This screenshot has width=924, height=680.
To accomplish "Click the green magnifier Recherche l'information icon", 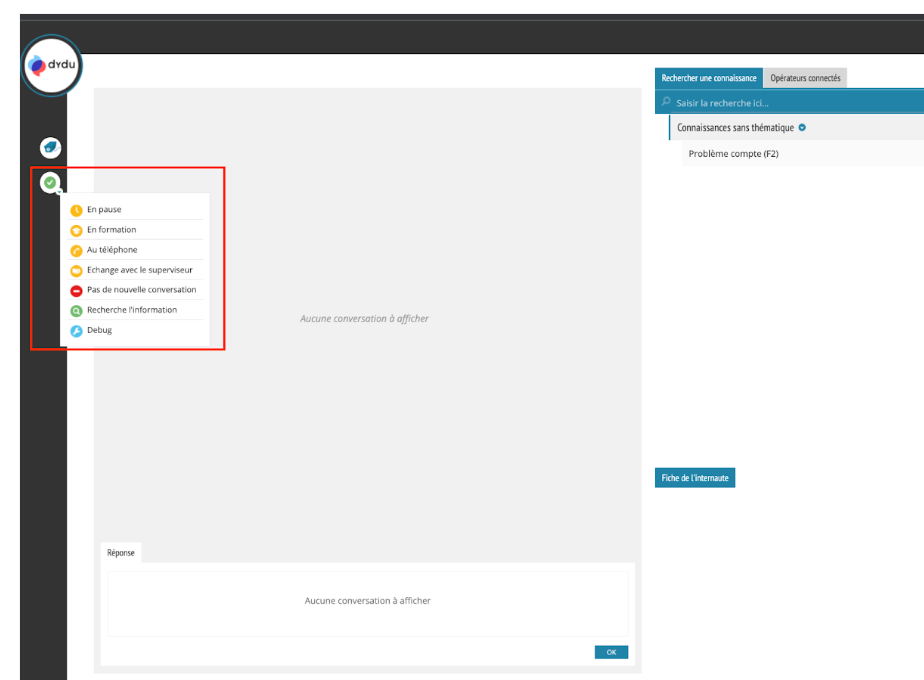I will [x=77, y=310].
